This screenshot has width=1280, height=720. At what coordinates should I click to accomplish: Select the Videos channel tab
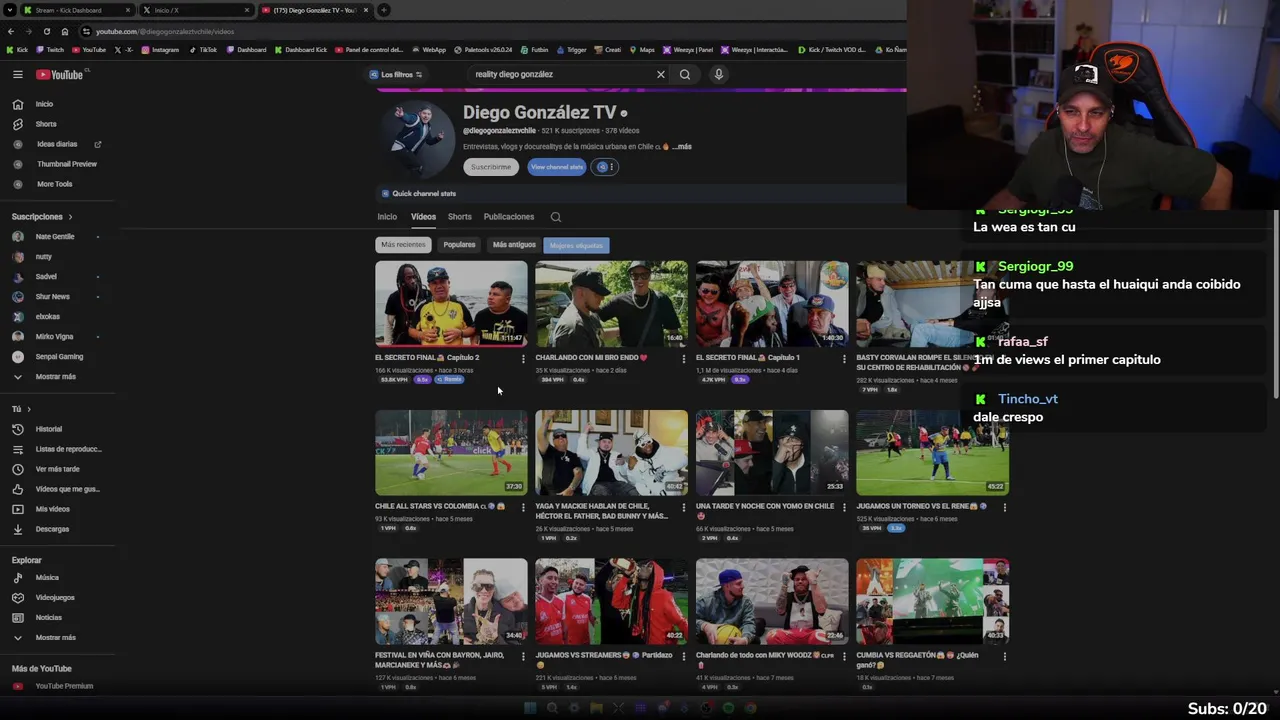[x=423, y=217]
